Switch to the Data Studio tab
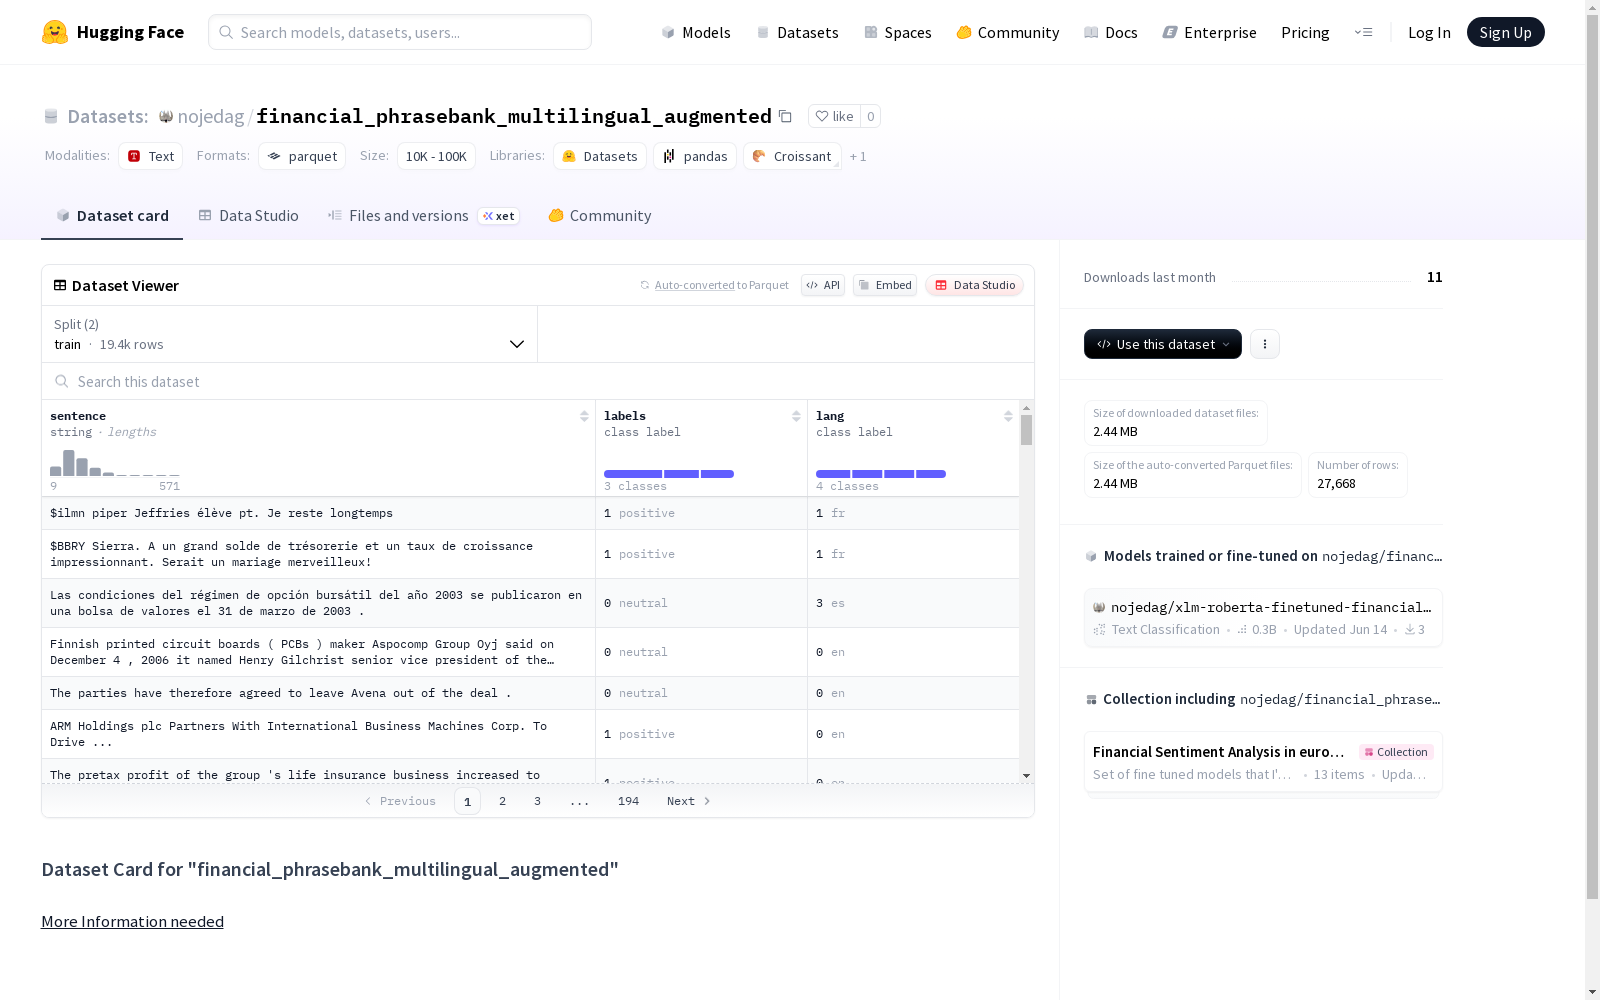 pyautogui.click(x=249, y=216)
